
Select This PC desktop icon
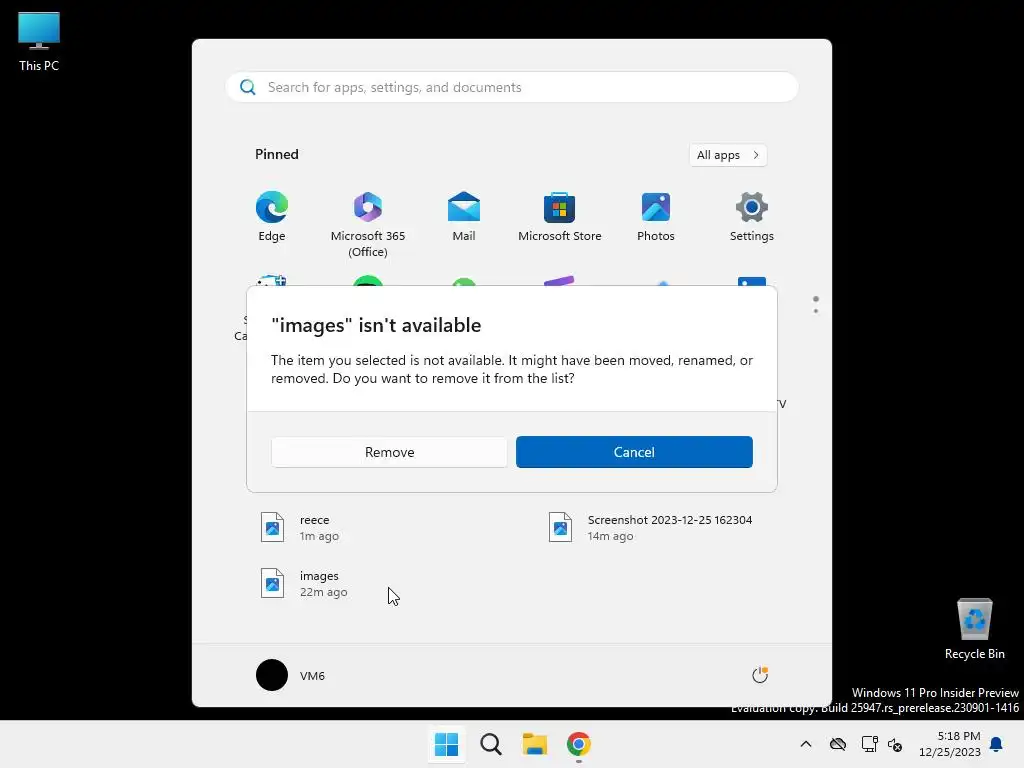(x=39, y=42)
